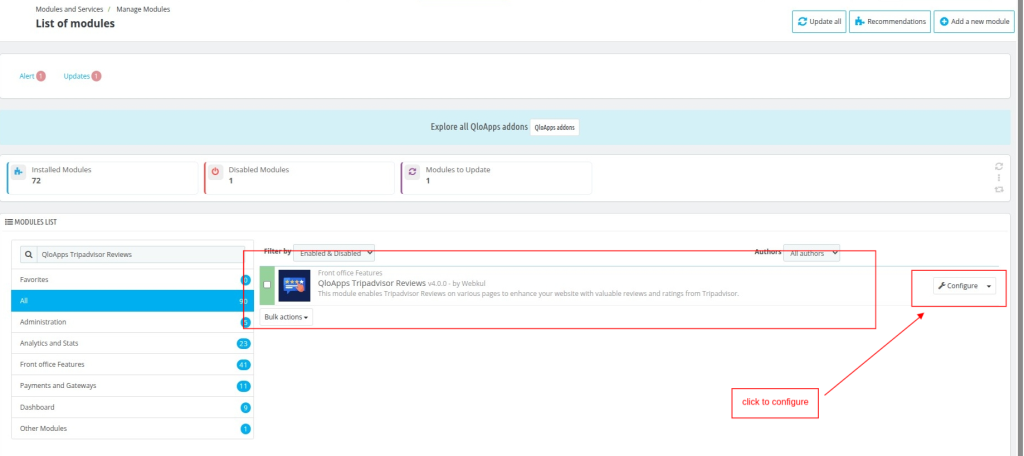
Task: Open the Enabled & Disabled filter dropdown
Action: [334, 253]
